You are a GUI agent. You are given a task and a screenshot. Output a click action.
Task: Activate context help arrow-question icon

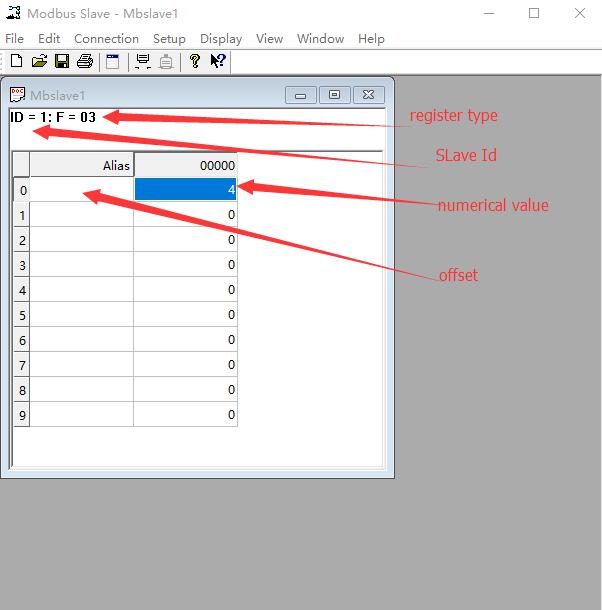(218, 61)
